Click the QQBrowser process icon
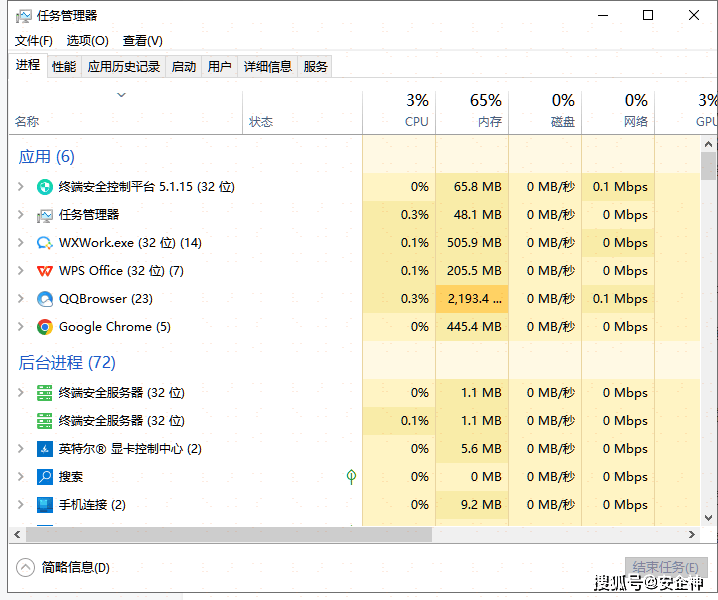 pos(44,299)
